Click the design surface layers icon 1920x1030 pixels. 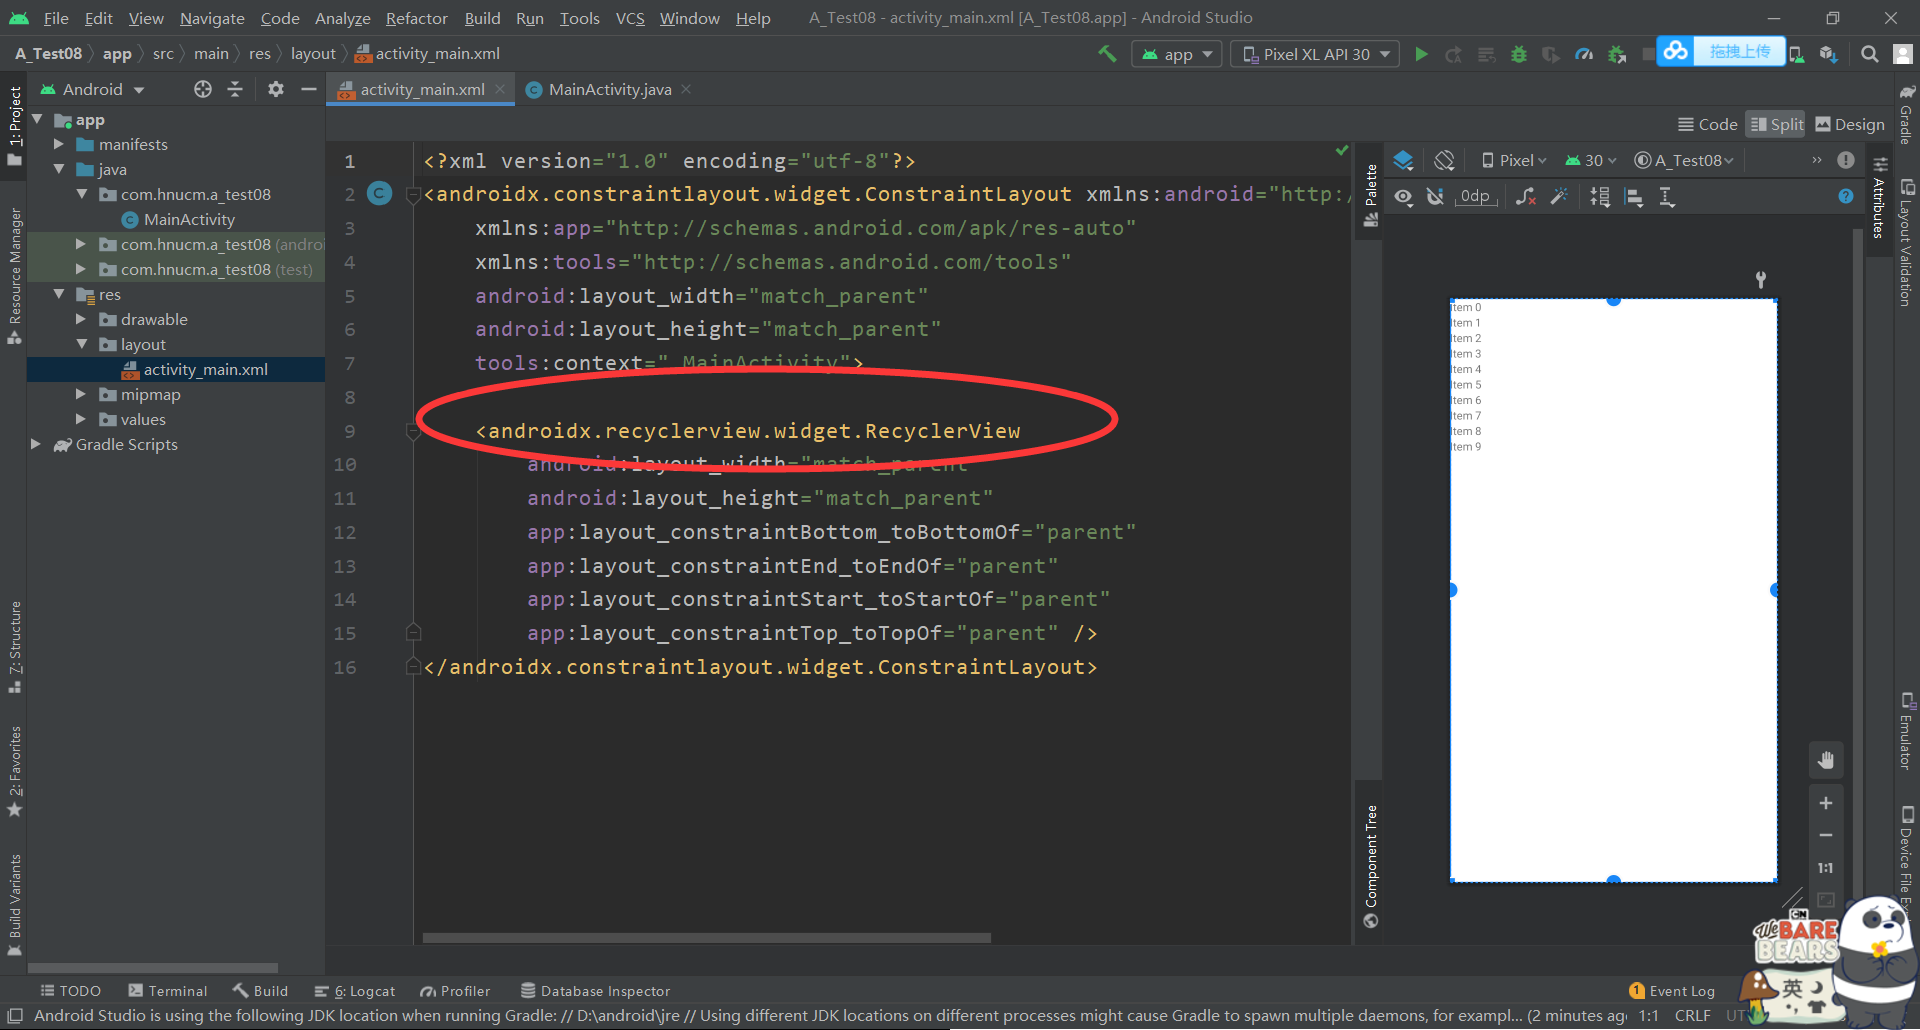pos(1404,160)
